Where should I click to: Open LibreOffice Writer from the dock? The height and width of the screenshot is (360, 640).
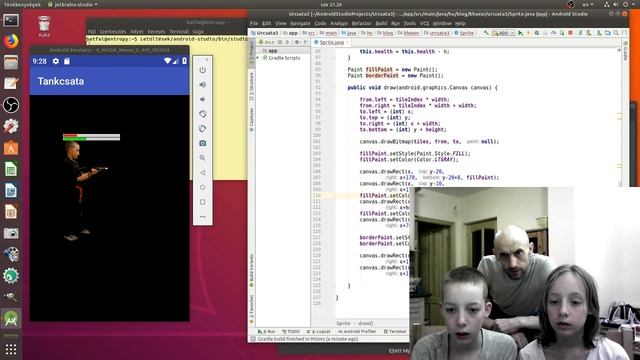[x=11, y=190]
